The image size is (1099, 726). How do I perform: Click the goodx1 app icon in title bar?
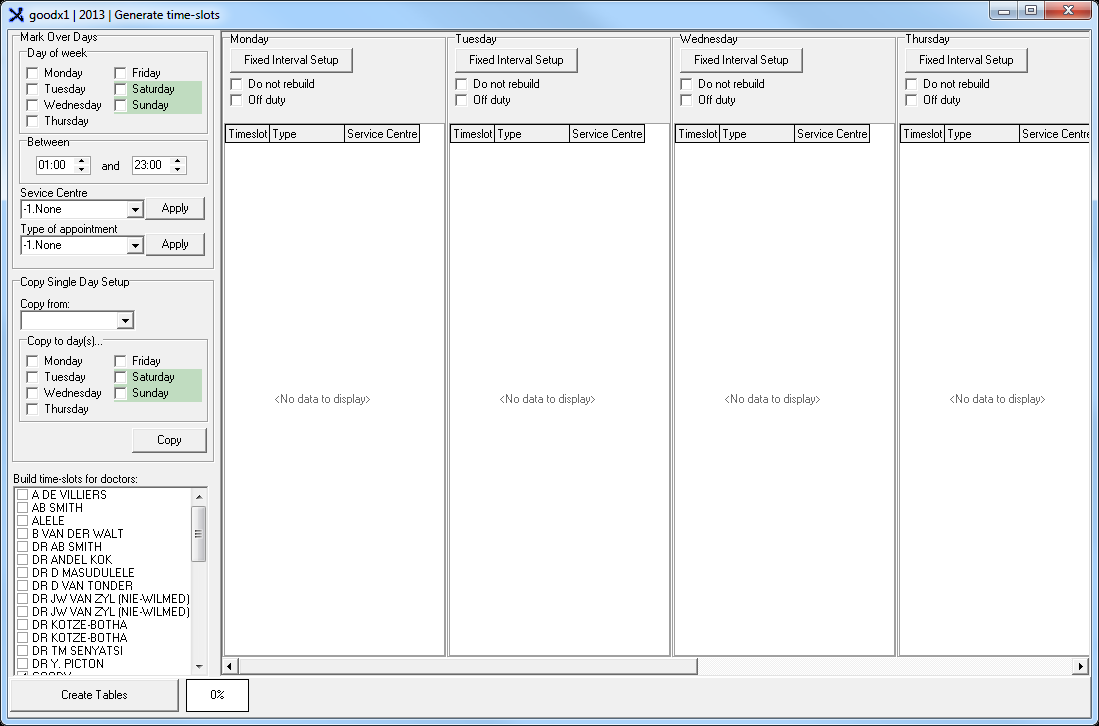tap(15, 14)
